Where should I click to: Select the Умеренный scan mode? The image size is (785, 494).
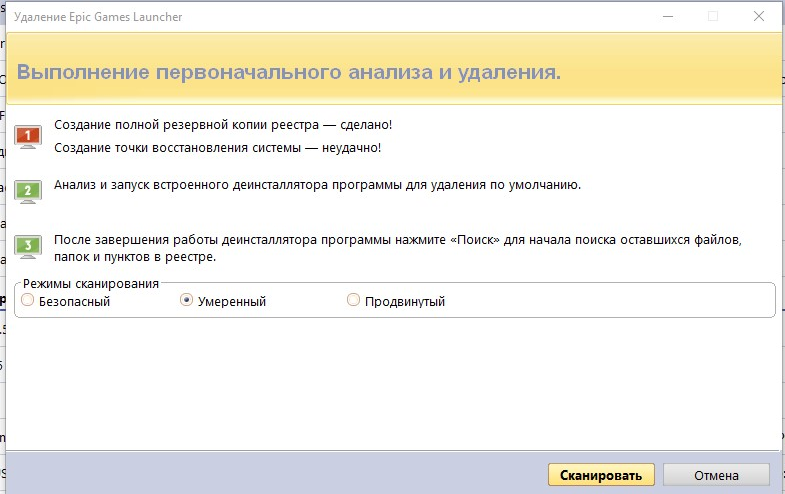pos(186,300)
